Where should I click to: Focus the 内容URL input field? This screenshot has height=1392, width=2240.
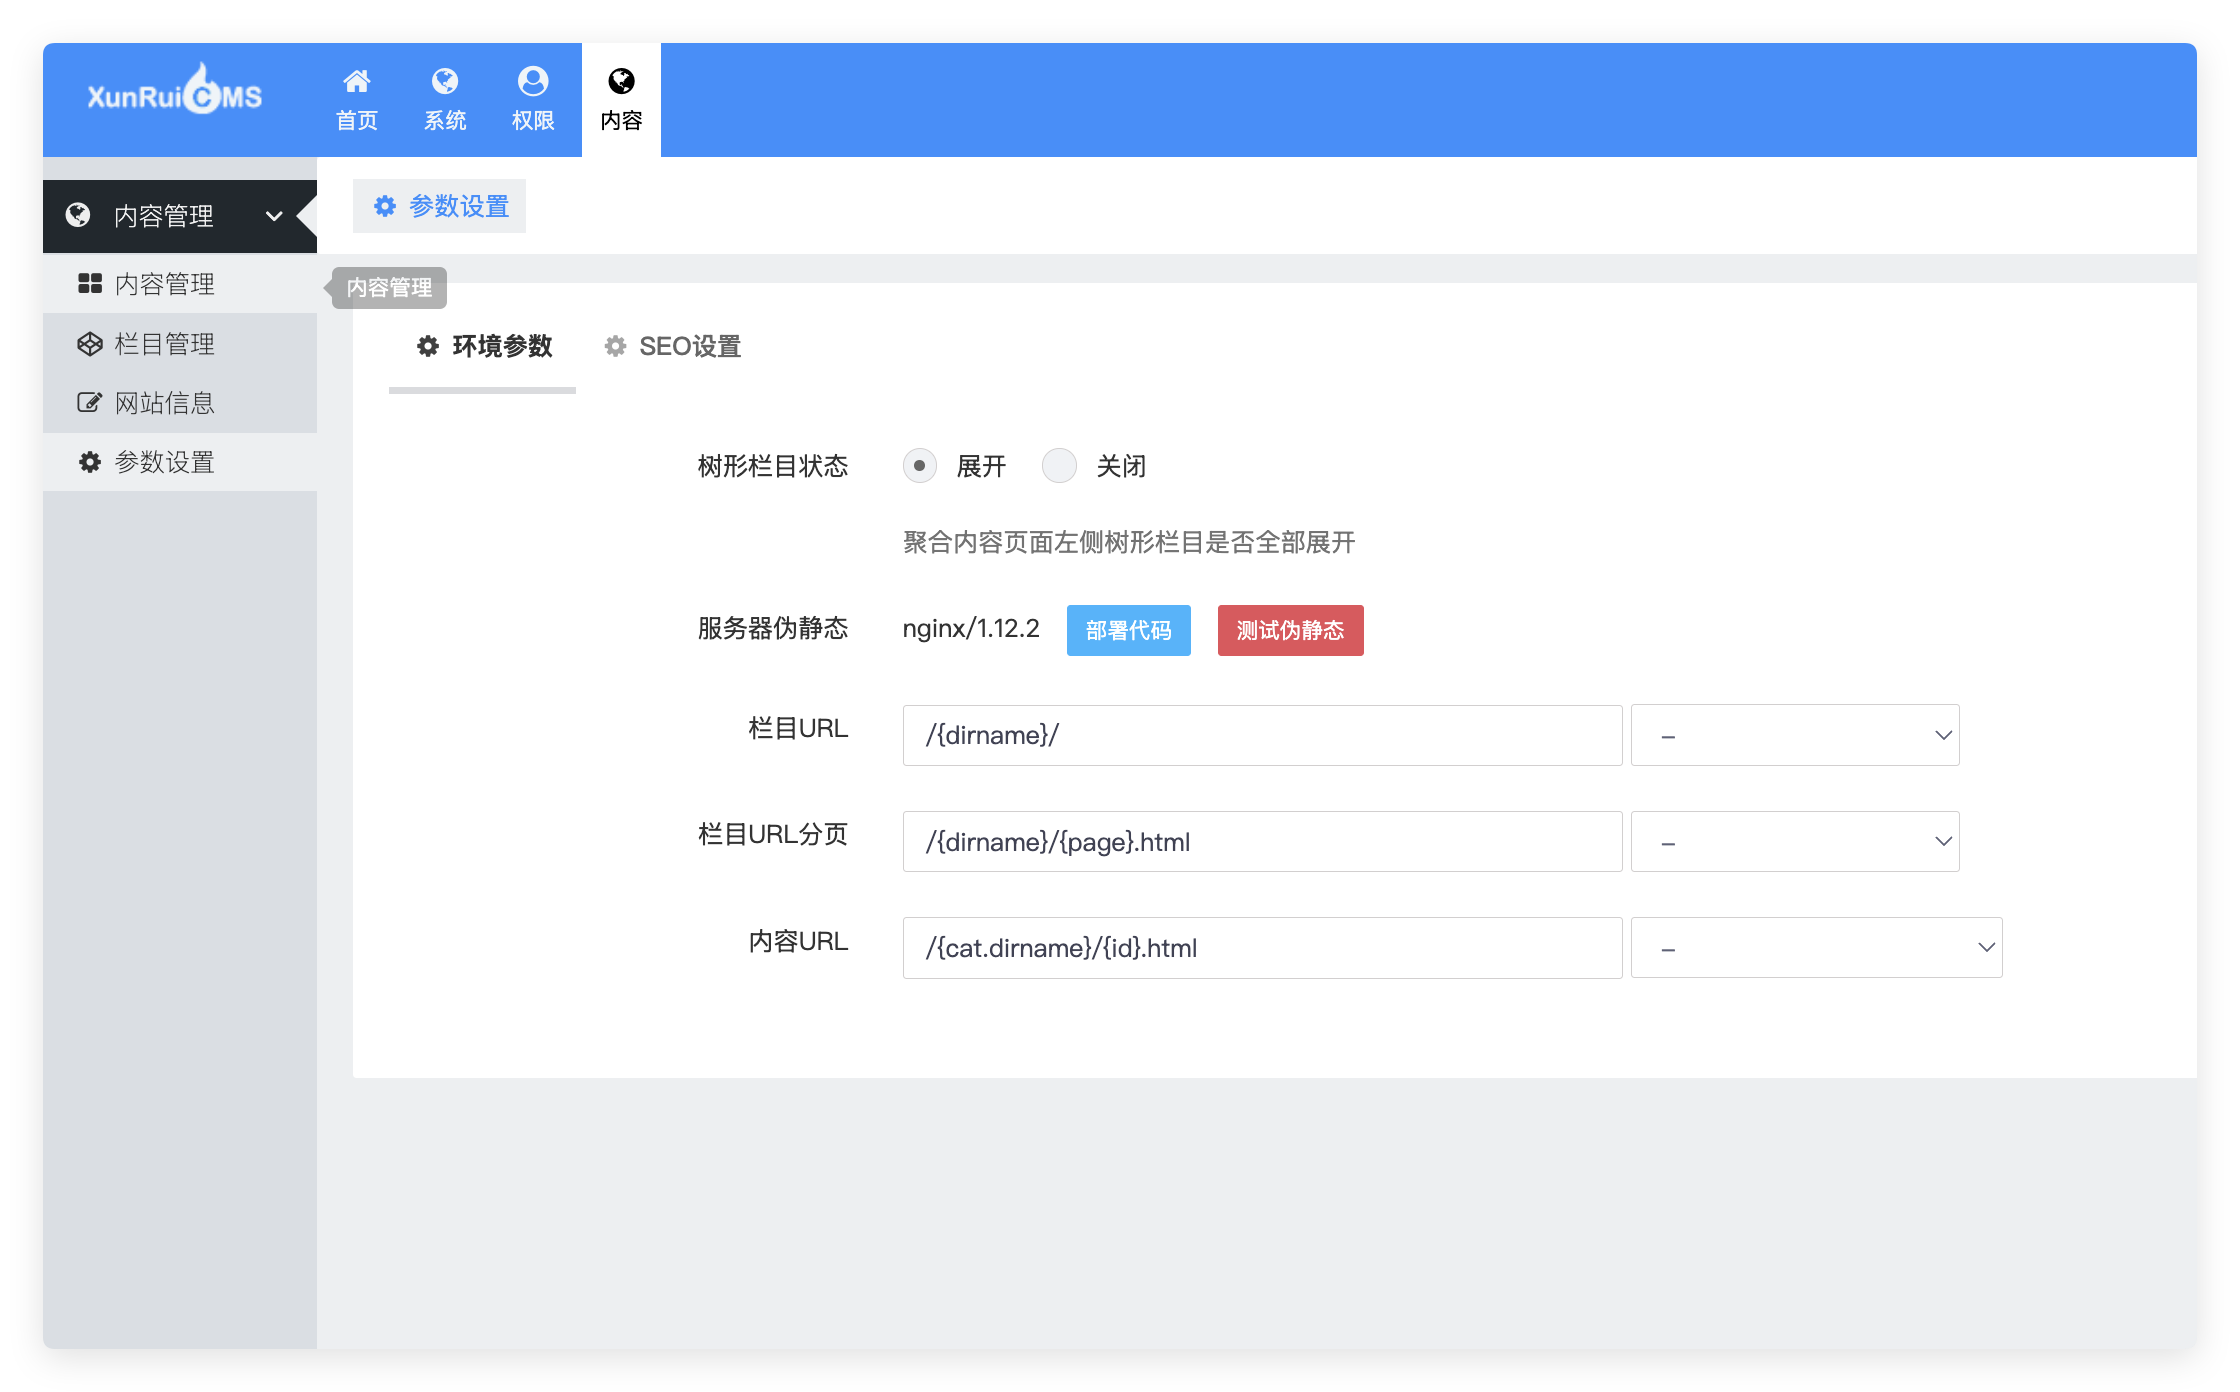click(x=1262, y=948)
